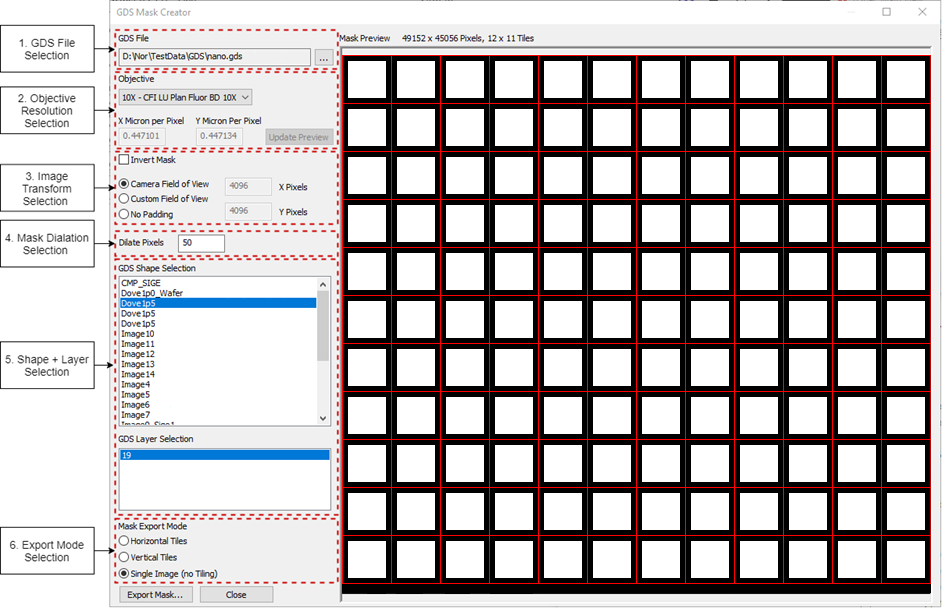Select Image10 in GDS Shape Selection
Screen dimensions: 942x608
(138, 334)
